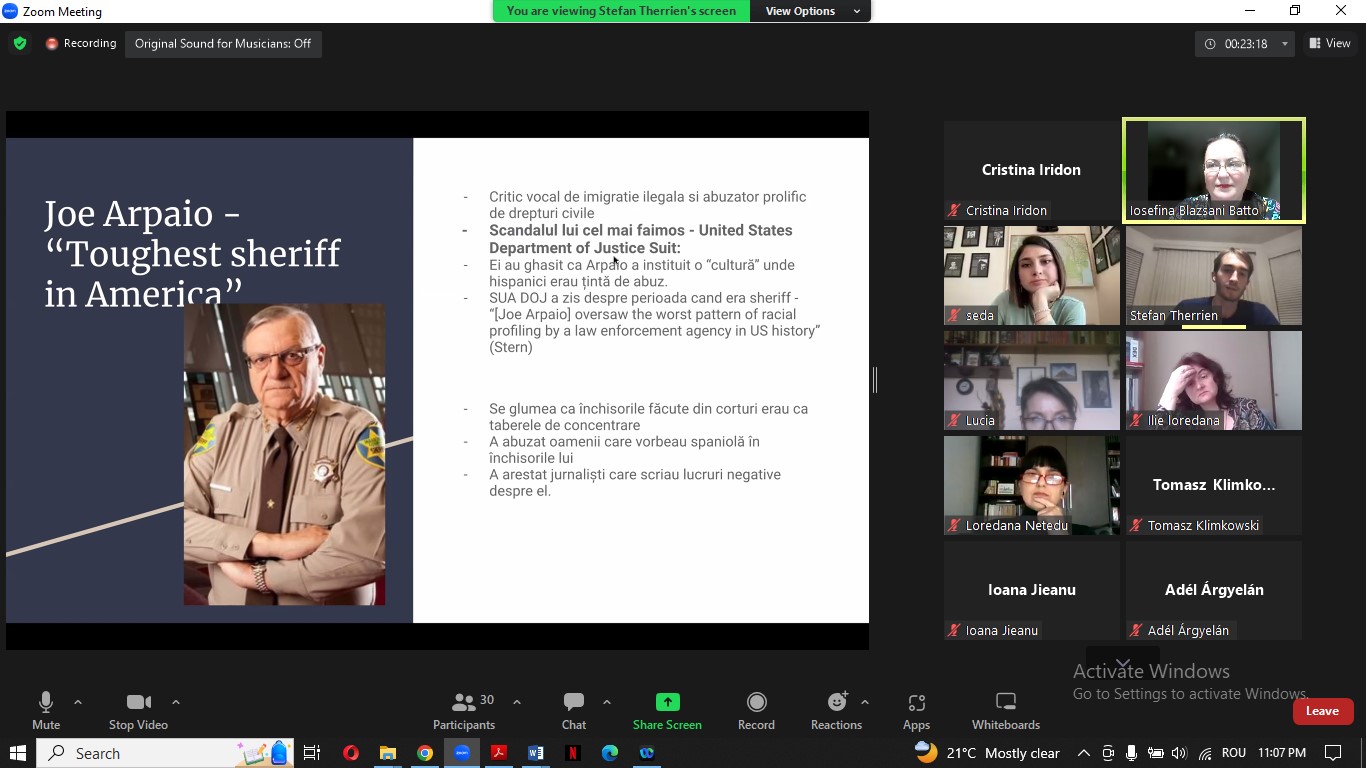This screenshot has height=768, width=1366.
Task: Open the Chat panel
Action: click(574, 711)
